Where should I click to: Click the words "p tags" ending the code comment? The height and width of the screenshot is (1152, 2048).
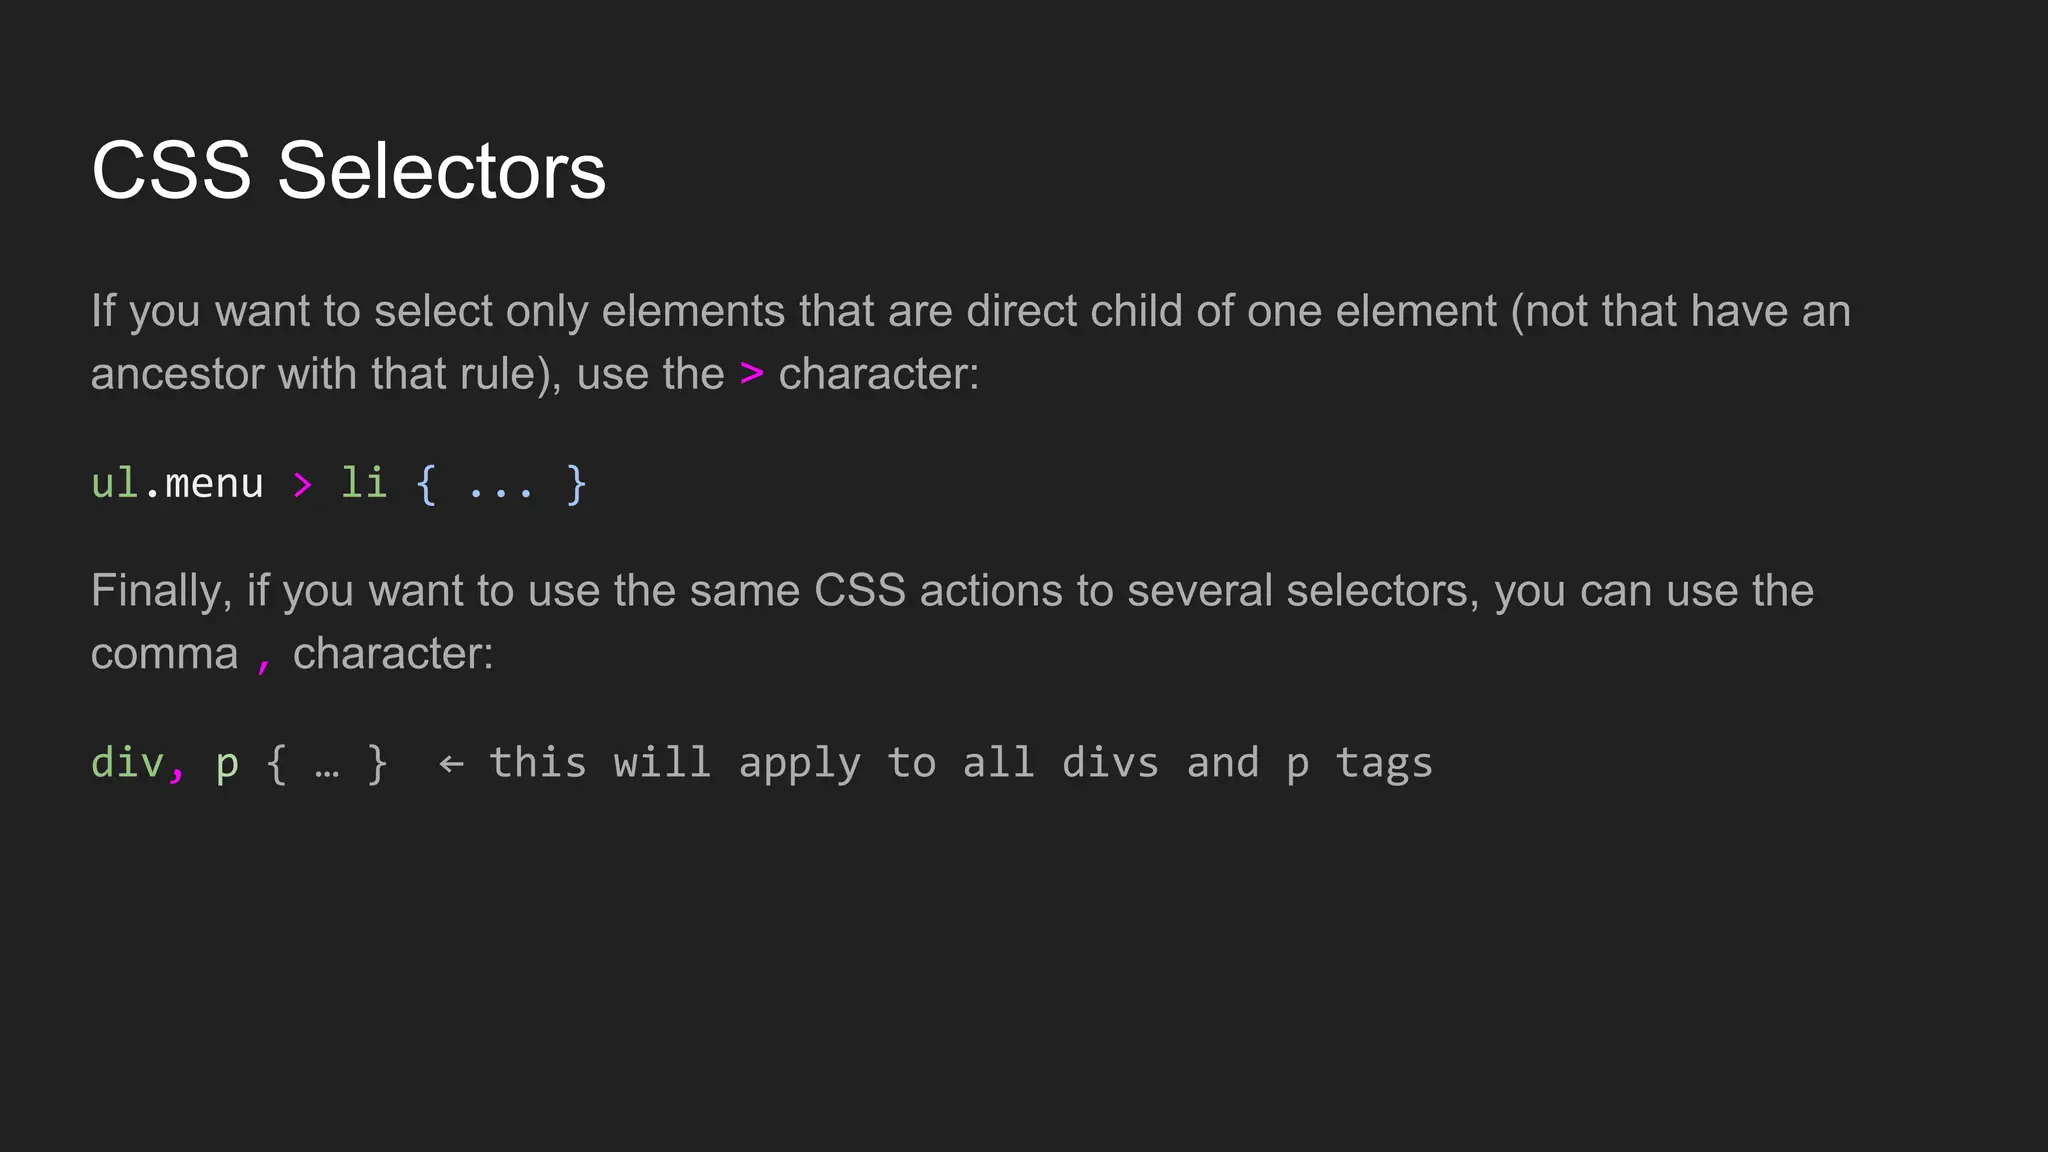(1359, 765)
